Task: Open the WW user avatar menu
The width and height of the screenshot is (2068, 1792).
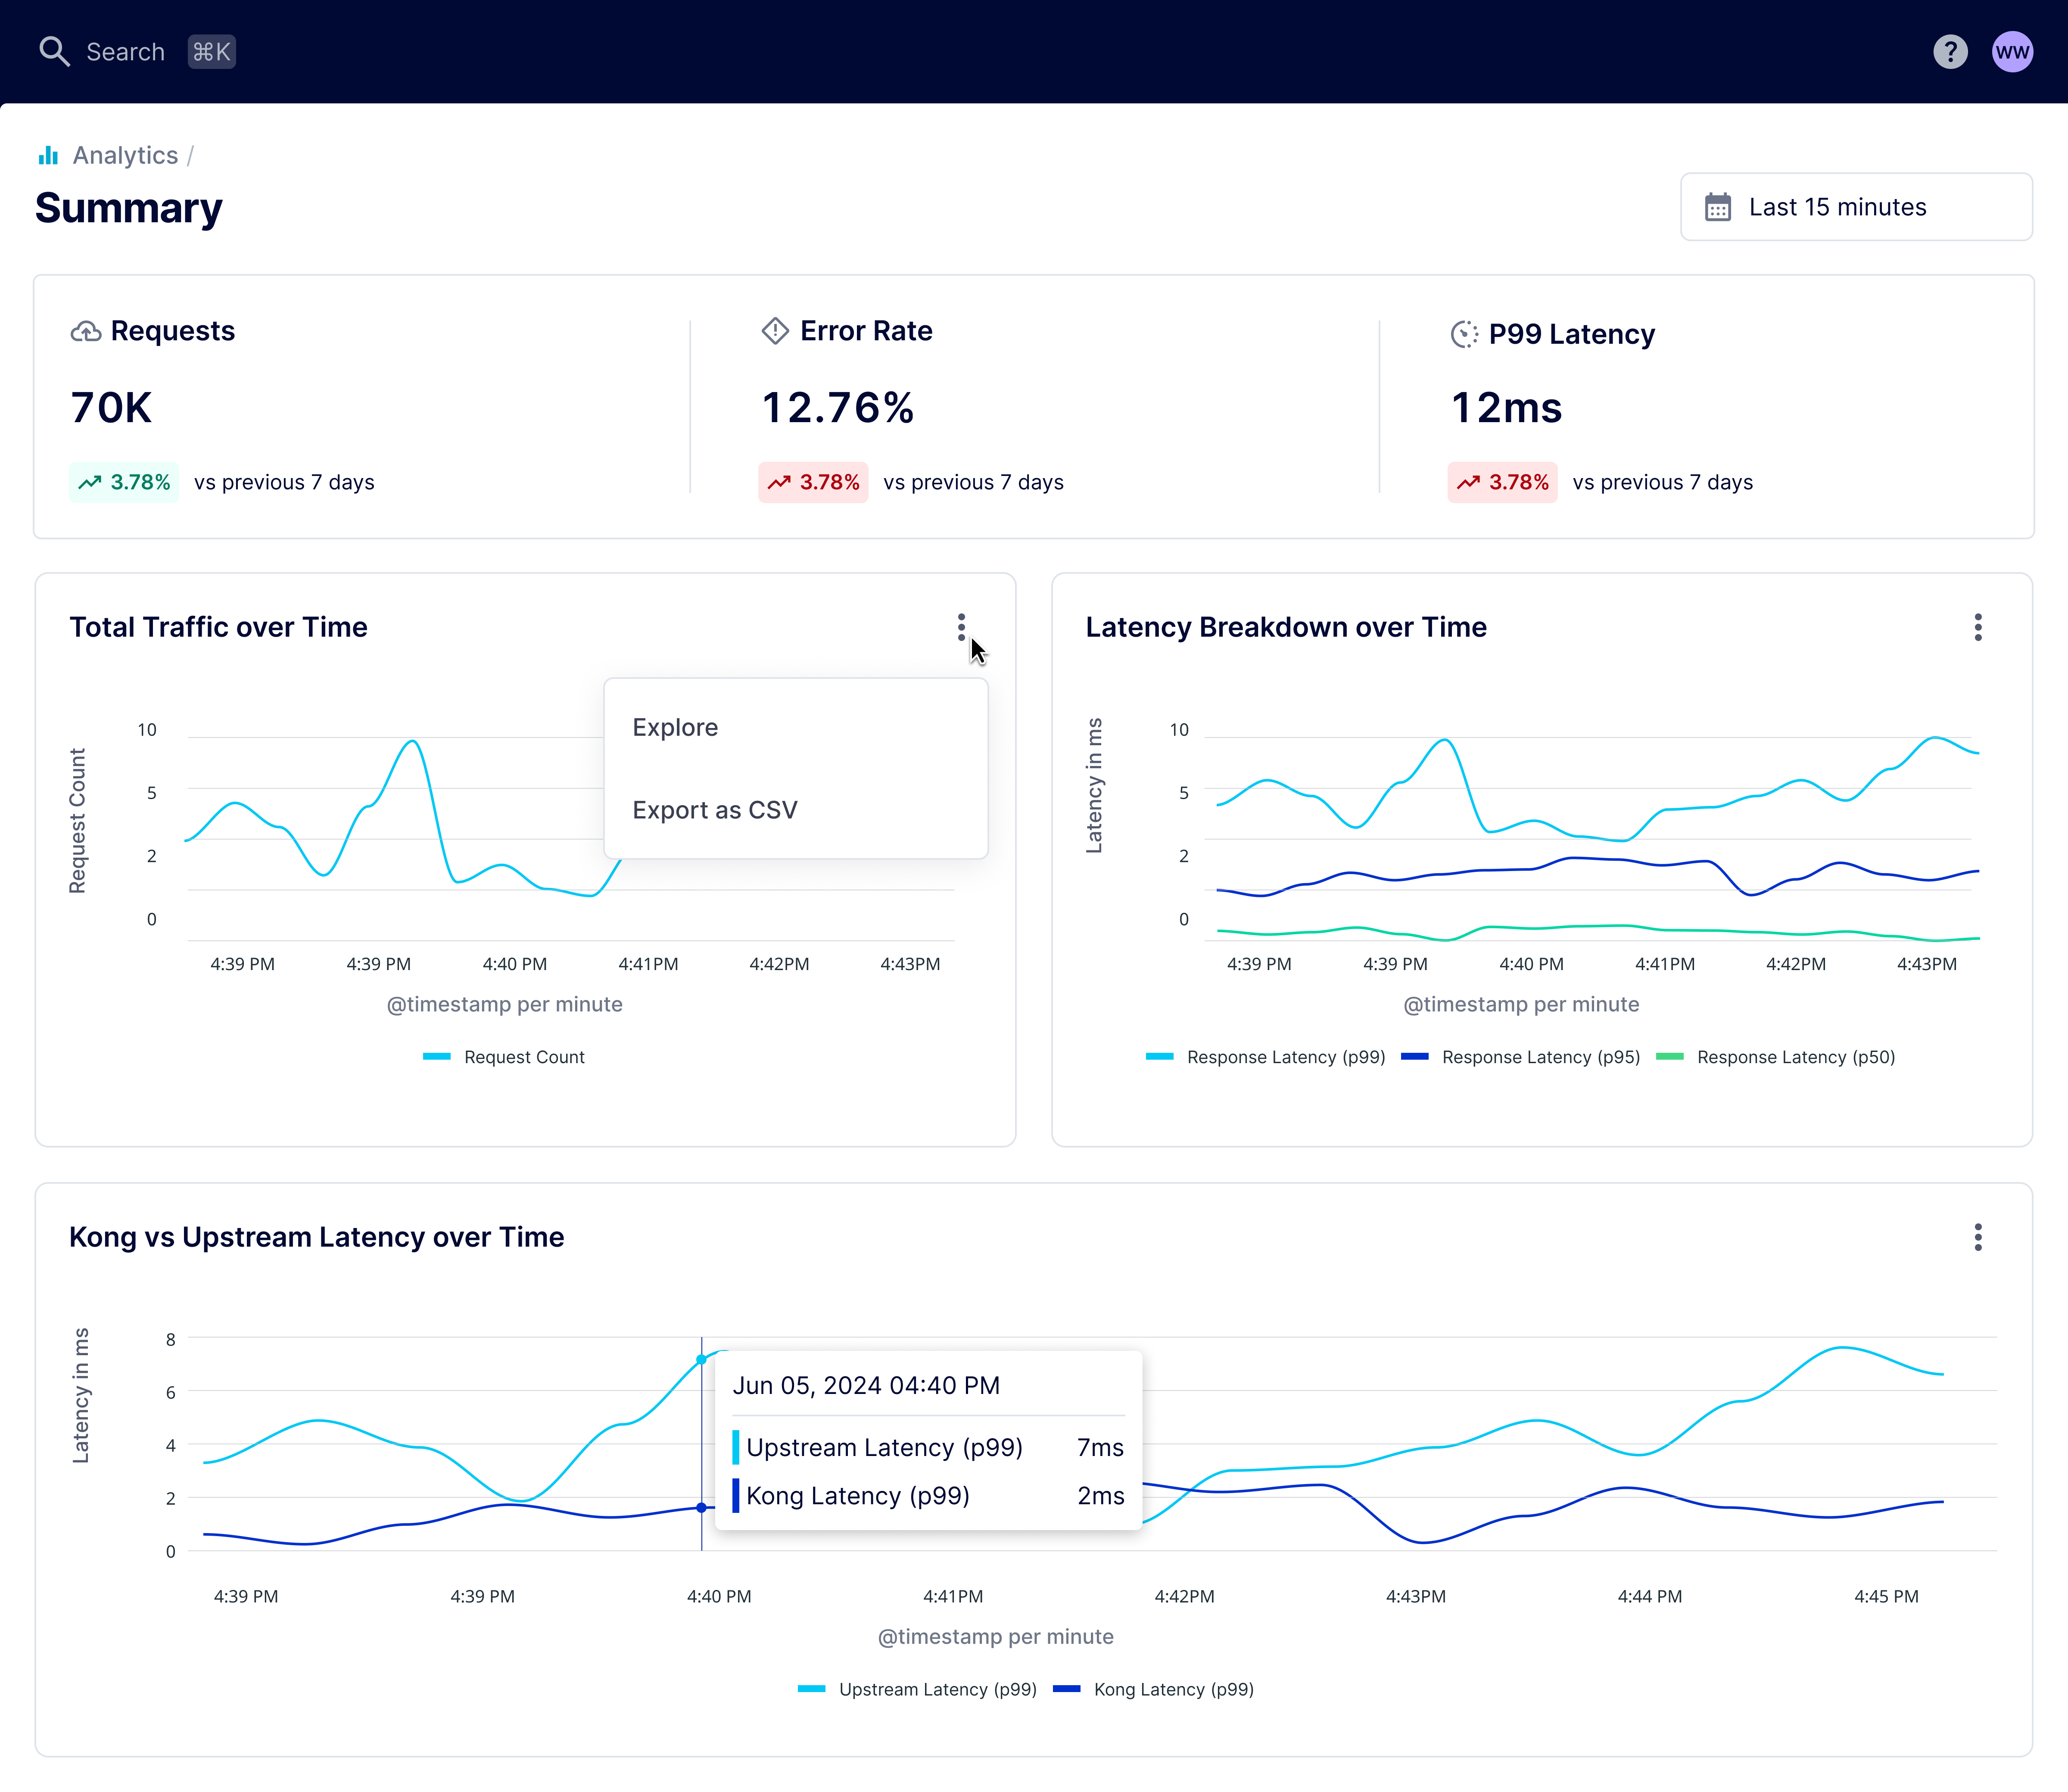Action: [x=2012, y=52]
